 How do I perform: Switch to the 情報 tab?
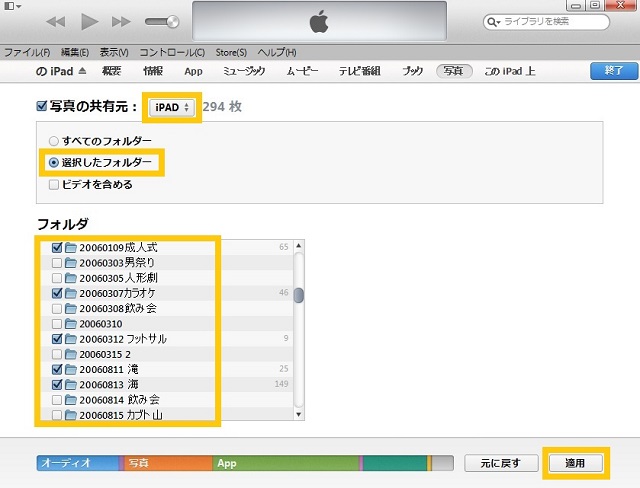pos(153,71)
